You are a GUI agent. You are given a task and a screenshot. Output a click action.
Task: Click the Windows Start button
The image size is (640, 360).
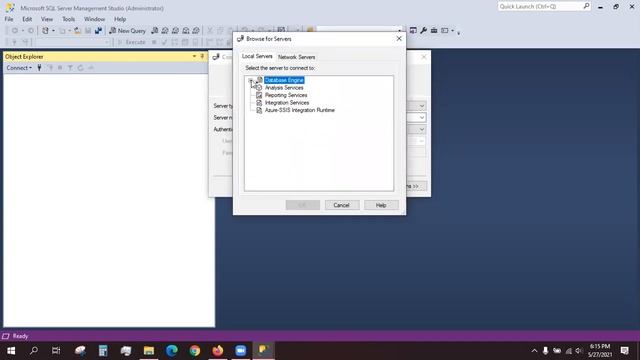pos(11,351)
